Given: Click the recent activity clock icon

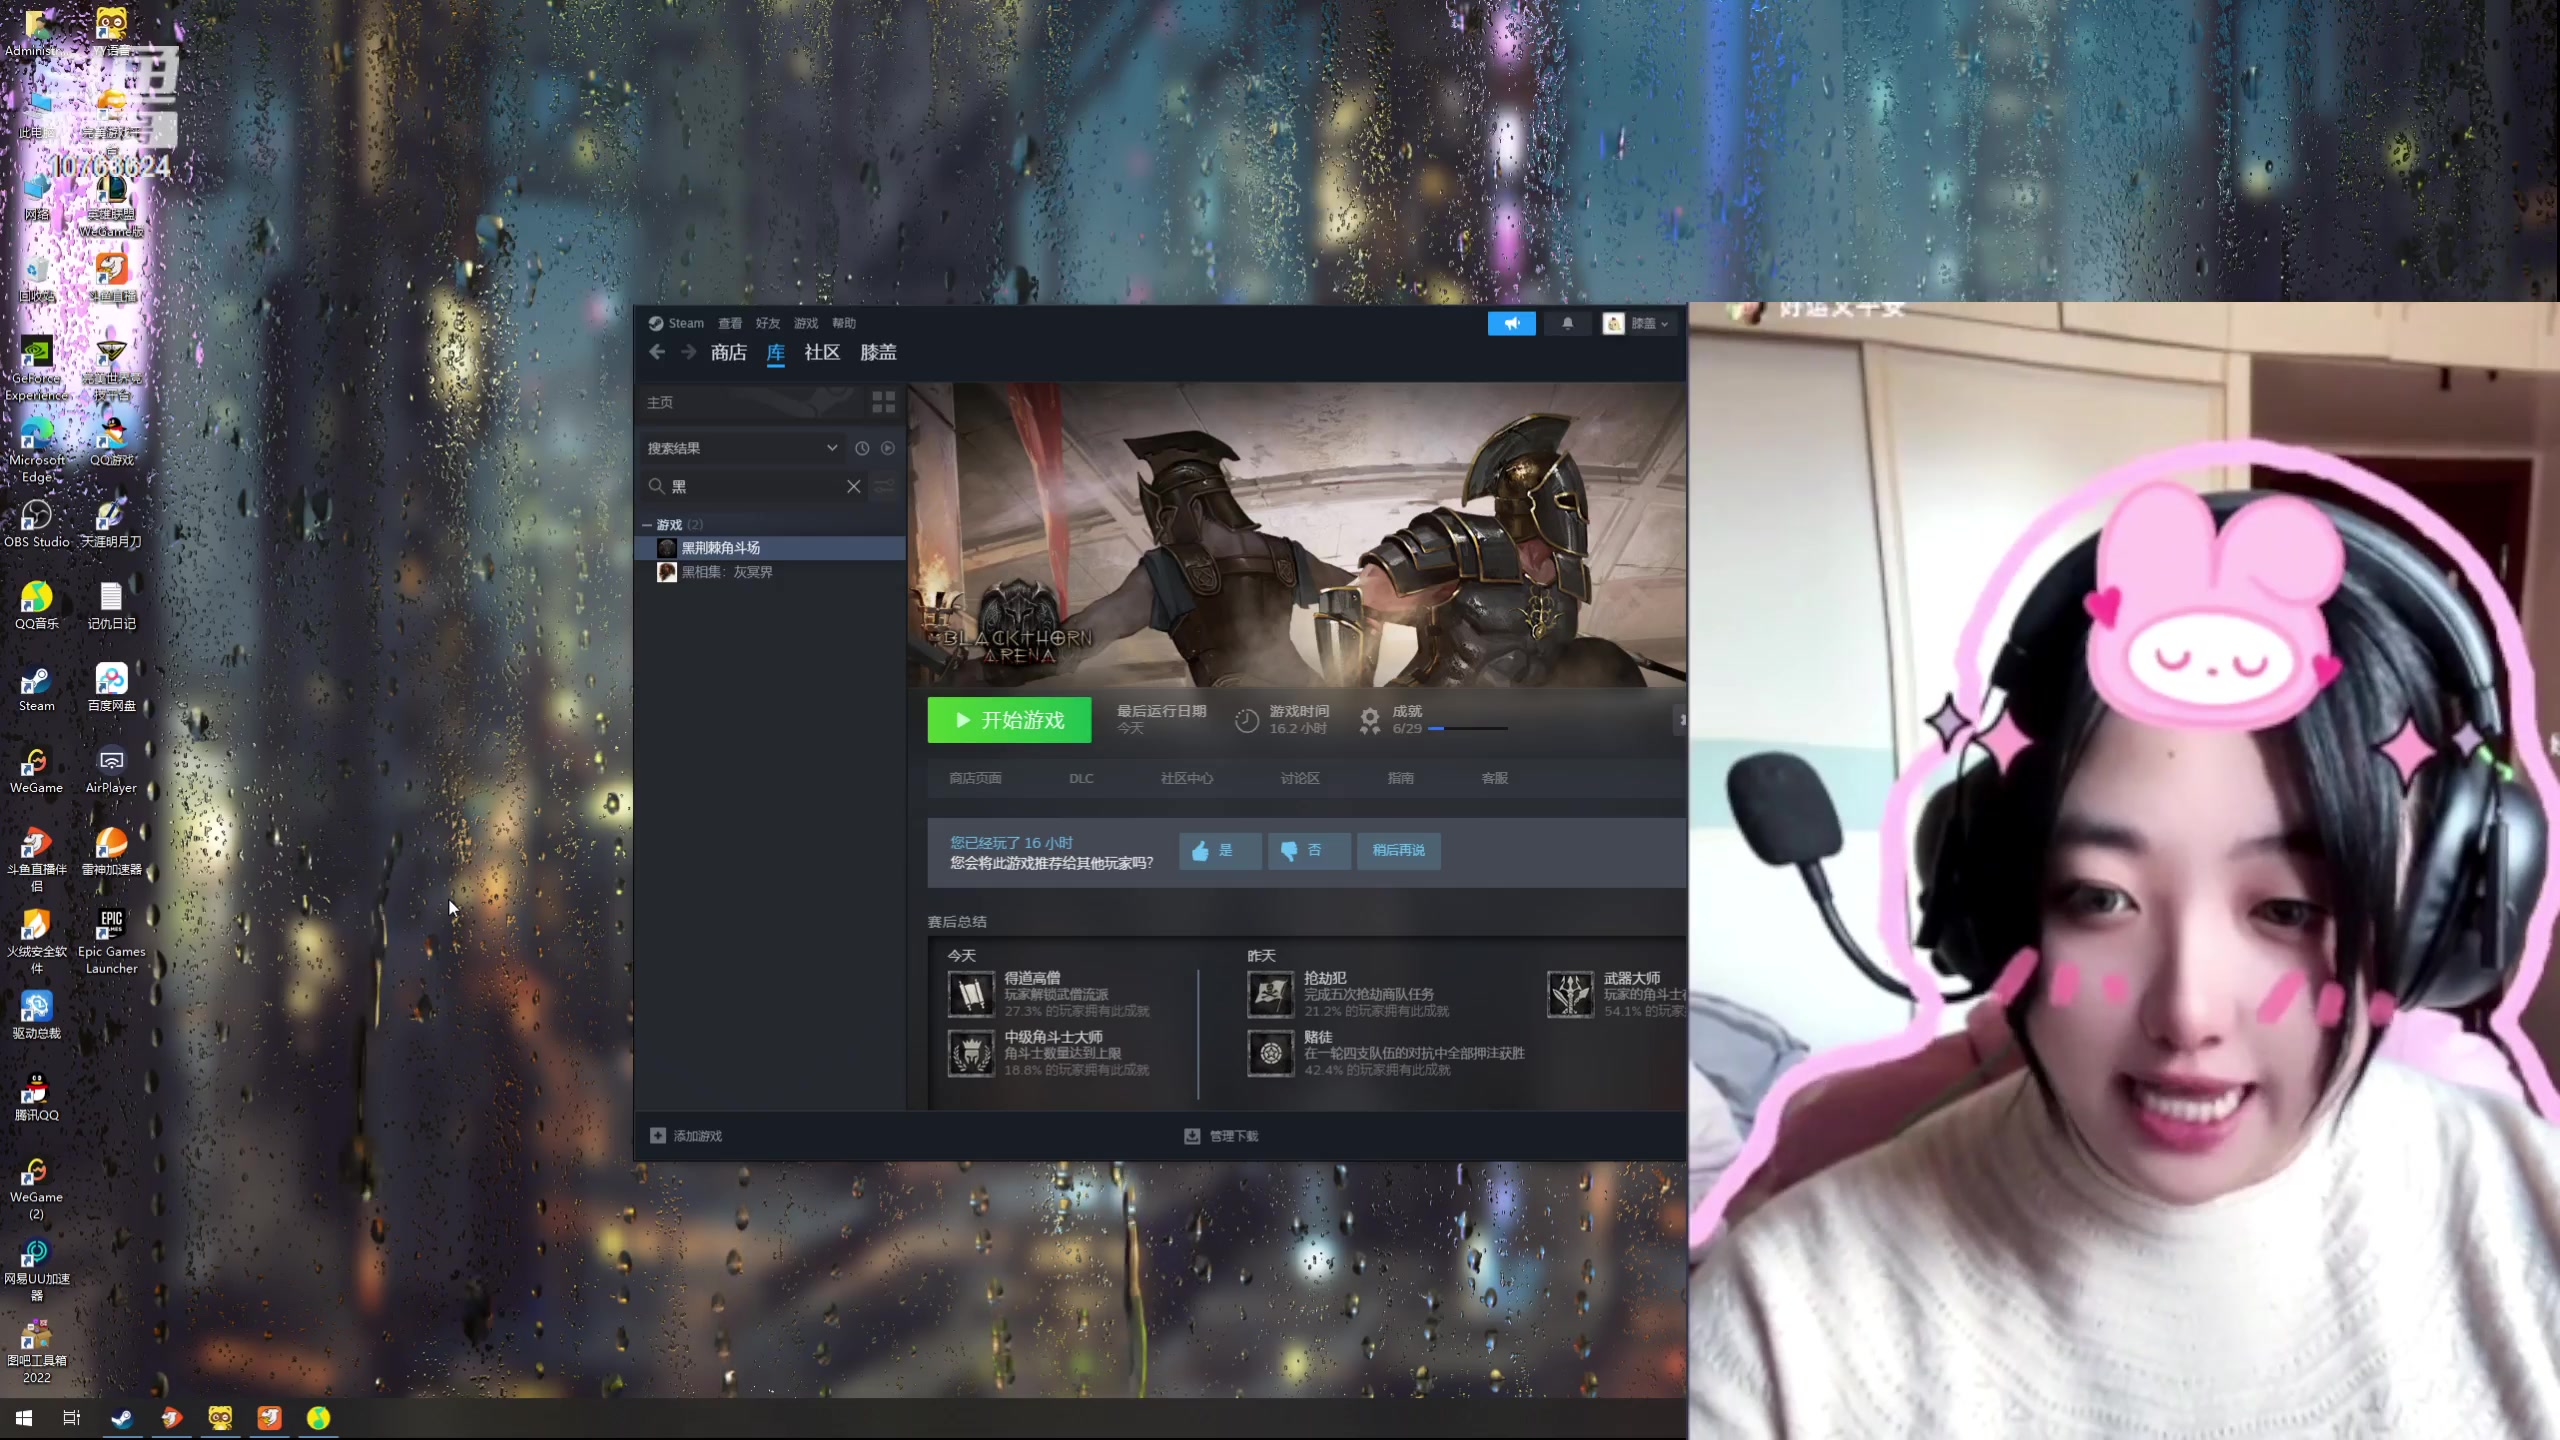Looking at the screenshot, I should pyautogui.click(x=862, y=448).
